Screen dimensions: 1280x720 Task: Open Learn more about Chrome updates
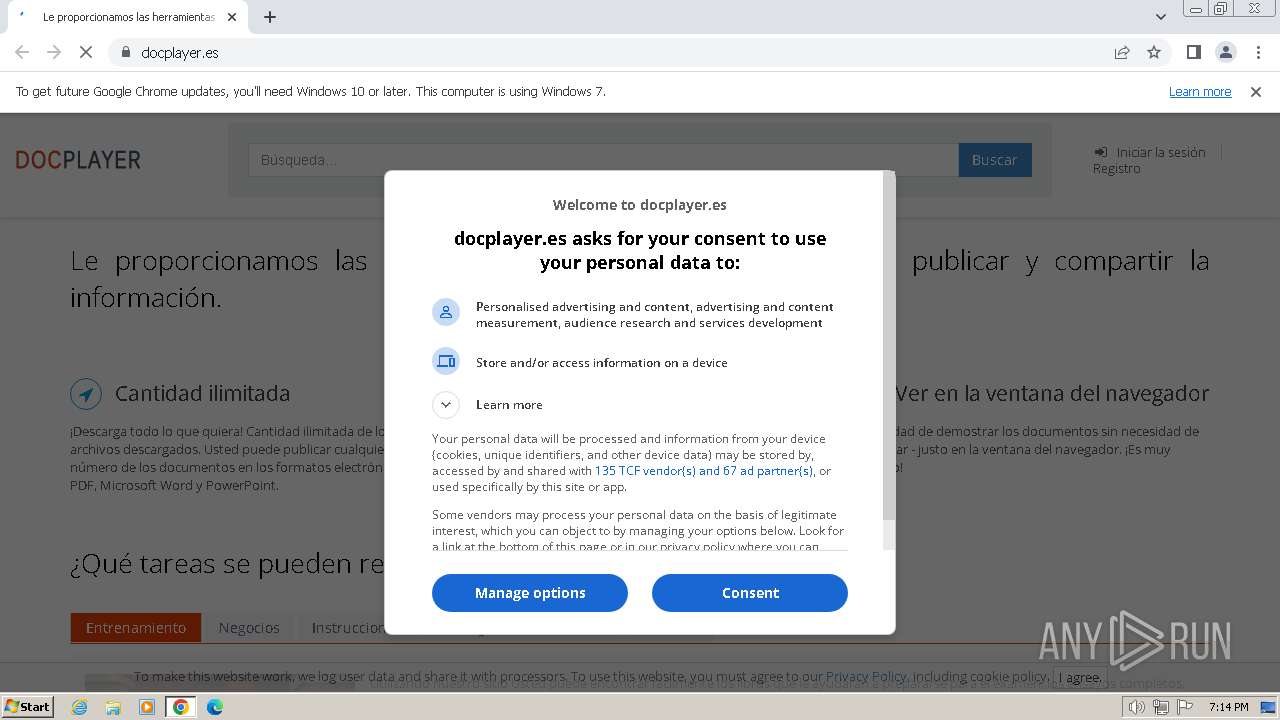1200,92
